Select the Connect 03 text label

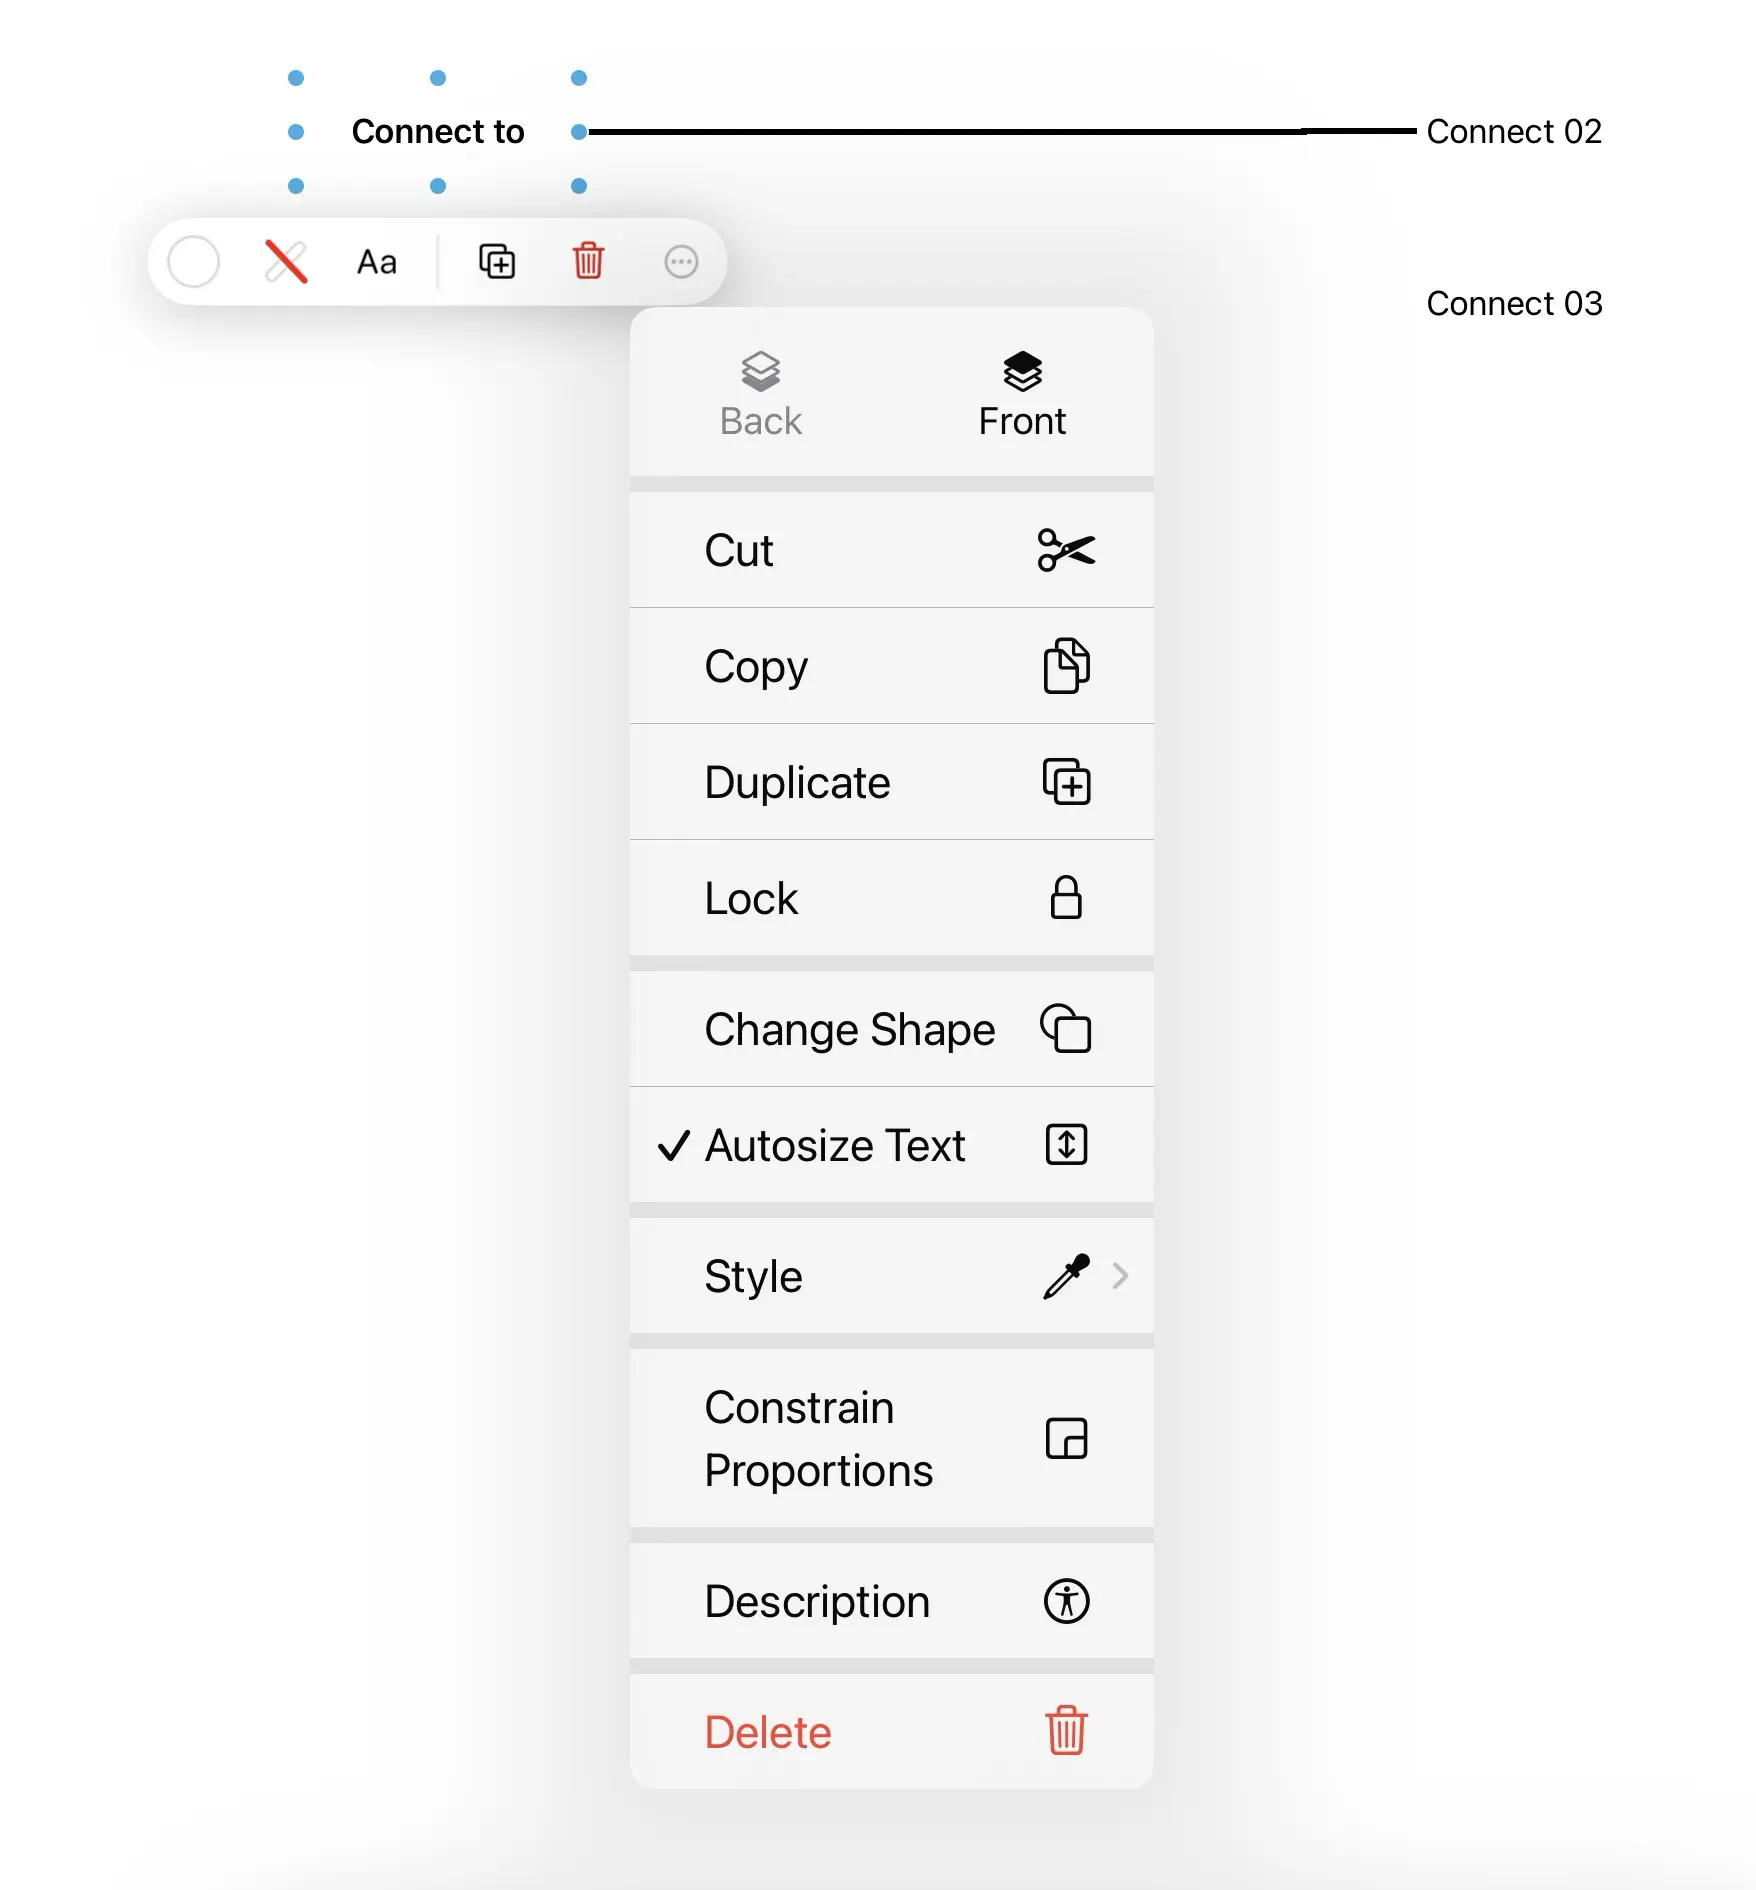coord(1513,303)
